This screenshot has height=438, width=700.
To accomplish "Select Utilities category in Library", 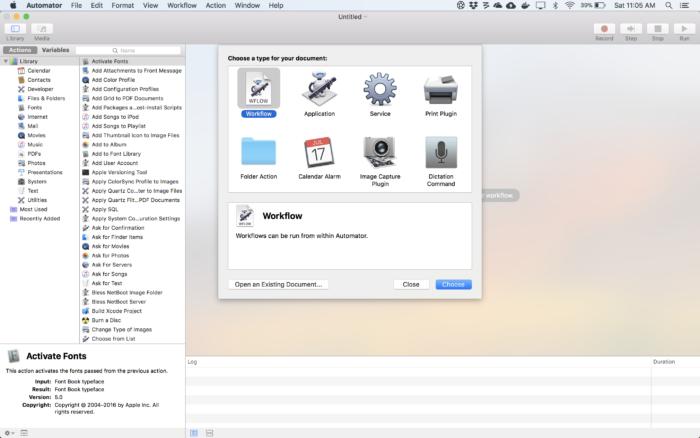I will (x=37, y=200).
